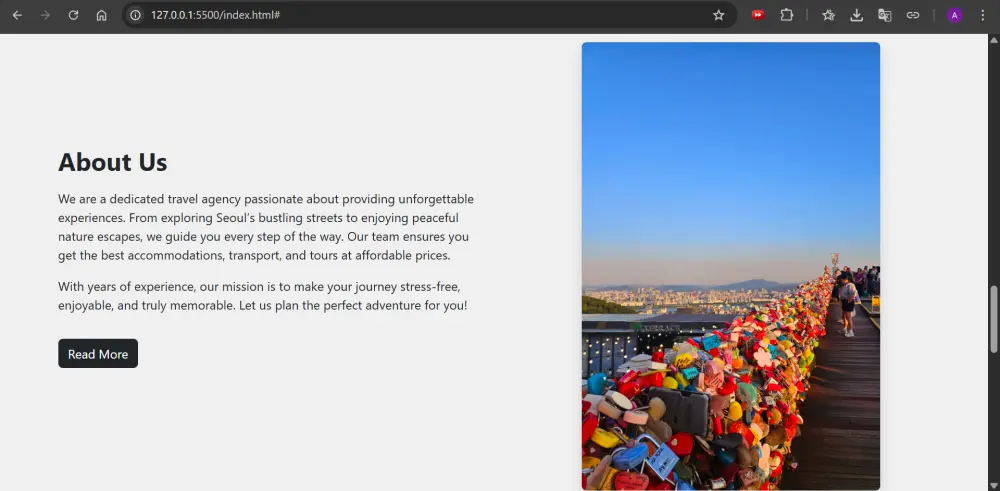This screenshot has height=491, width=1000.
Task: Reload the current page
Action: coord(73,15)
